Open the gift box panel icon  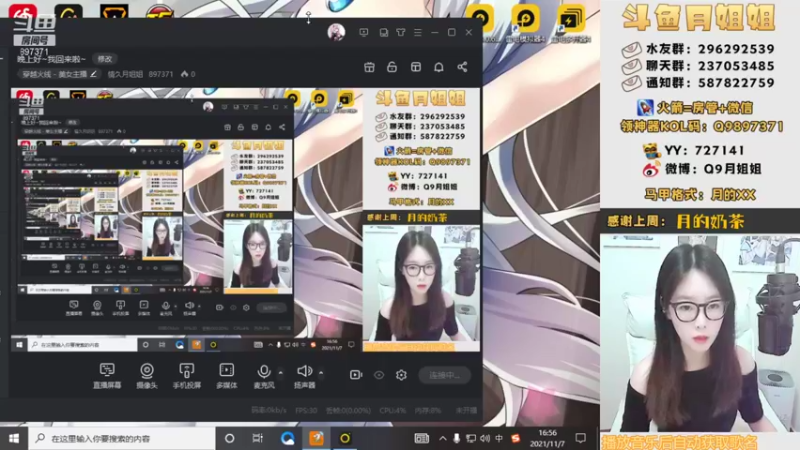coord(369,67)
